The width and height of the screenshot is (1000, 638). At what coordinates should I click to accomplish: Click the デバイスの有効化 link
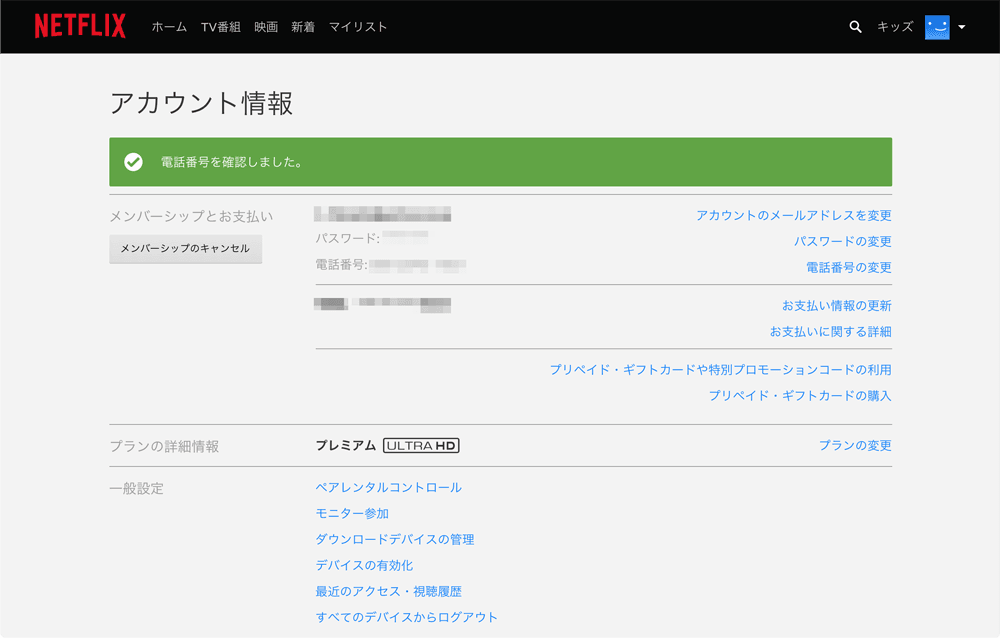[364, 566]
